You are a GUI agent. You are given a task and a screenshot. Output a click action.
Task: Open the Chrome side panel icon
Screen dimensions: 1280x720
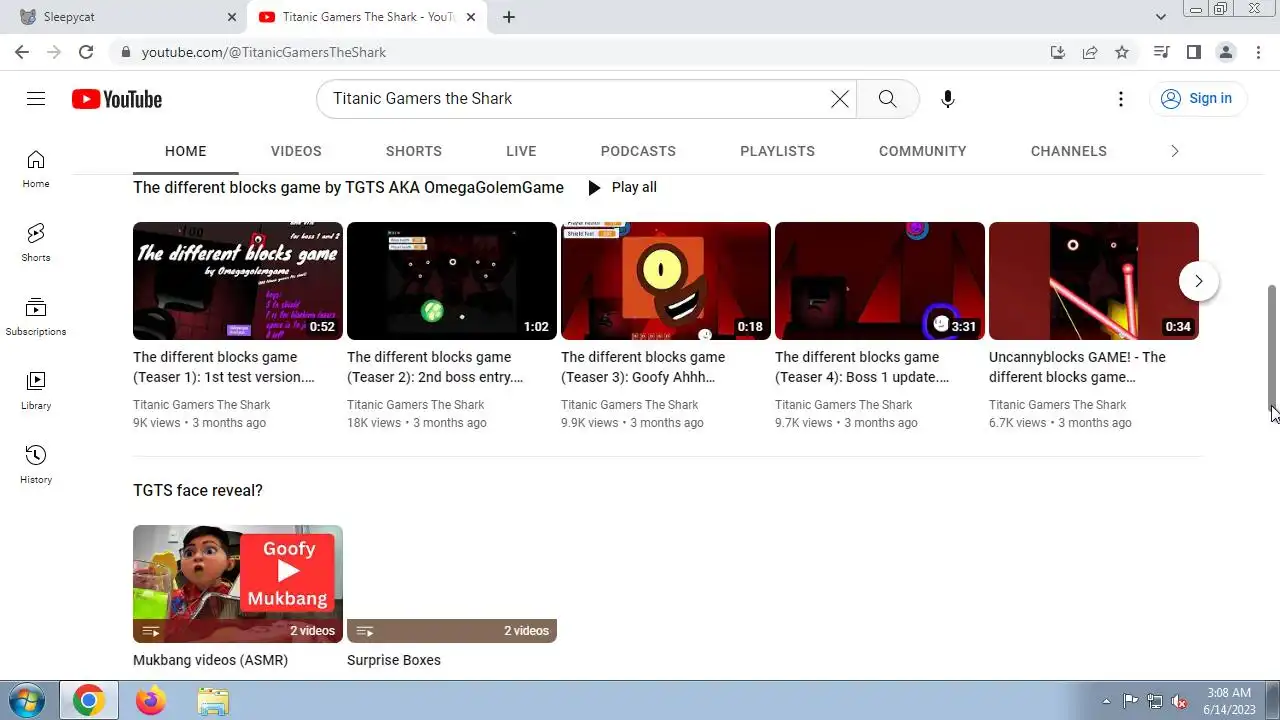tap(1194, 52)
